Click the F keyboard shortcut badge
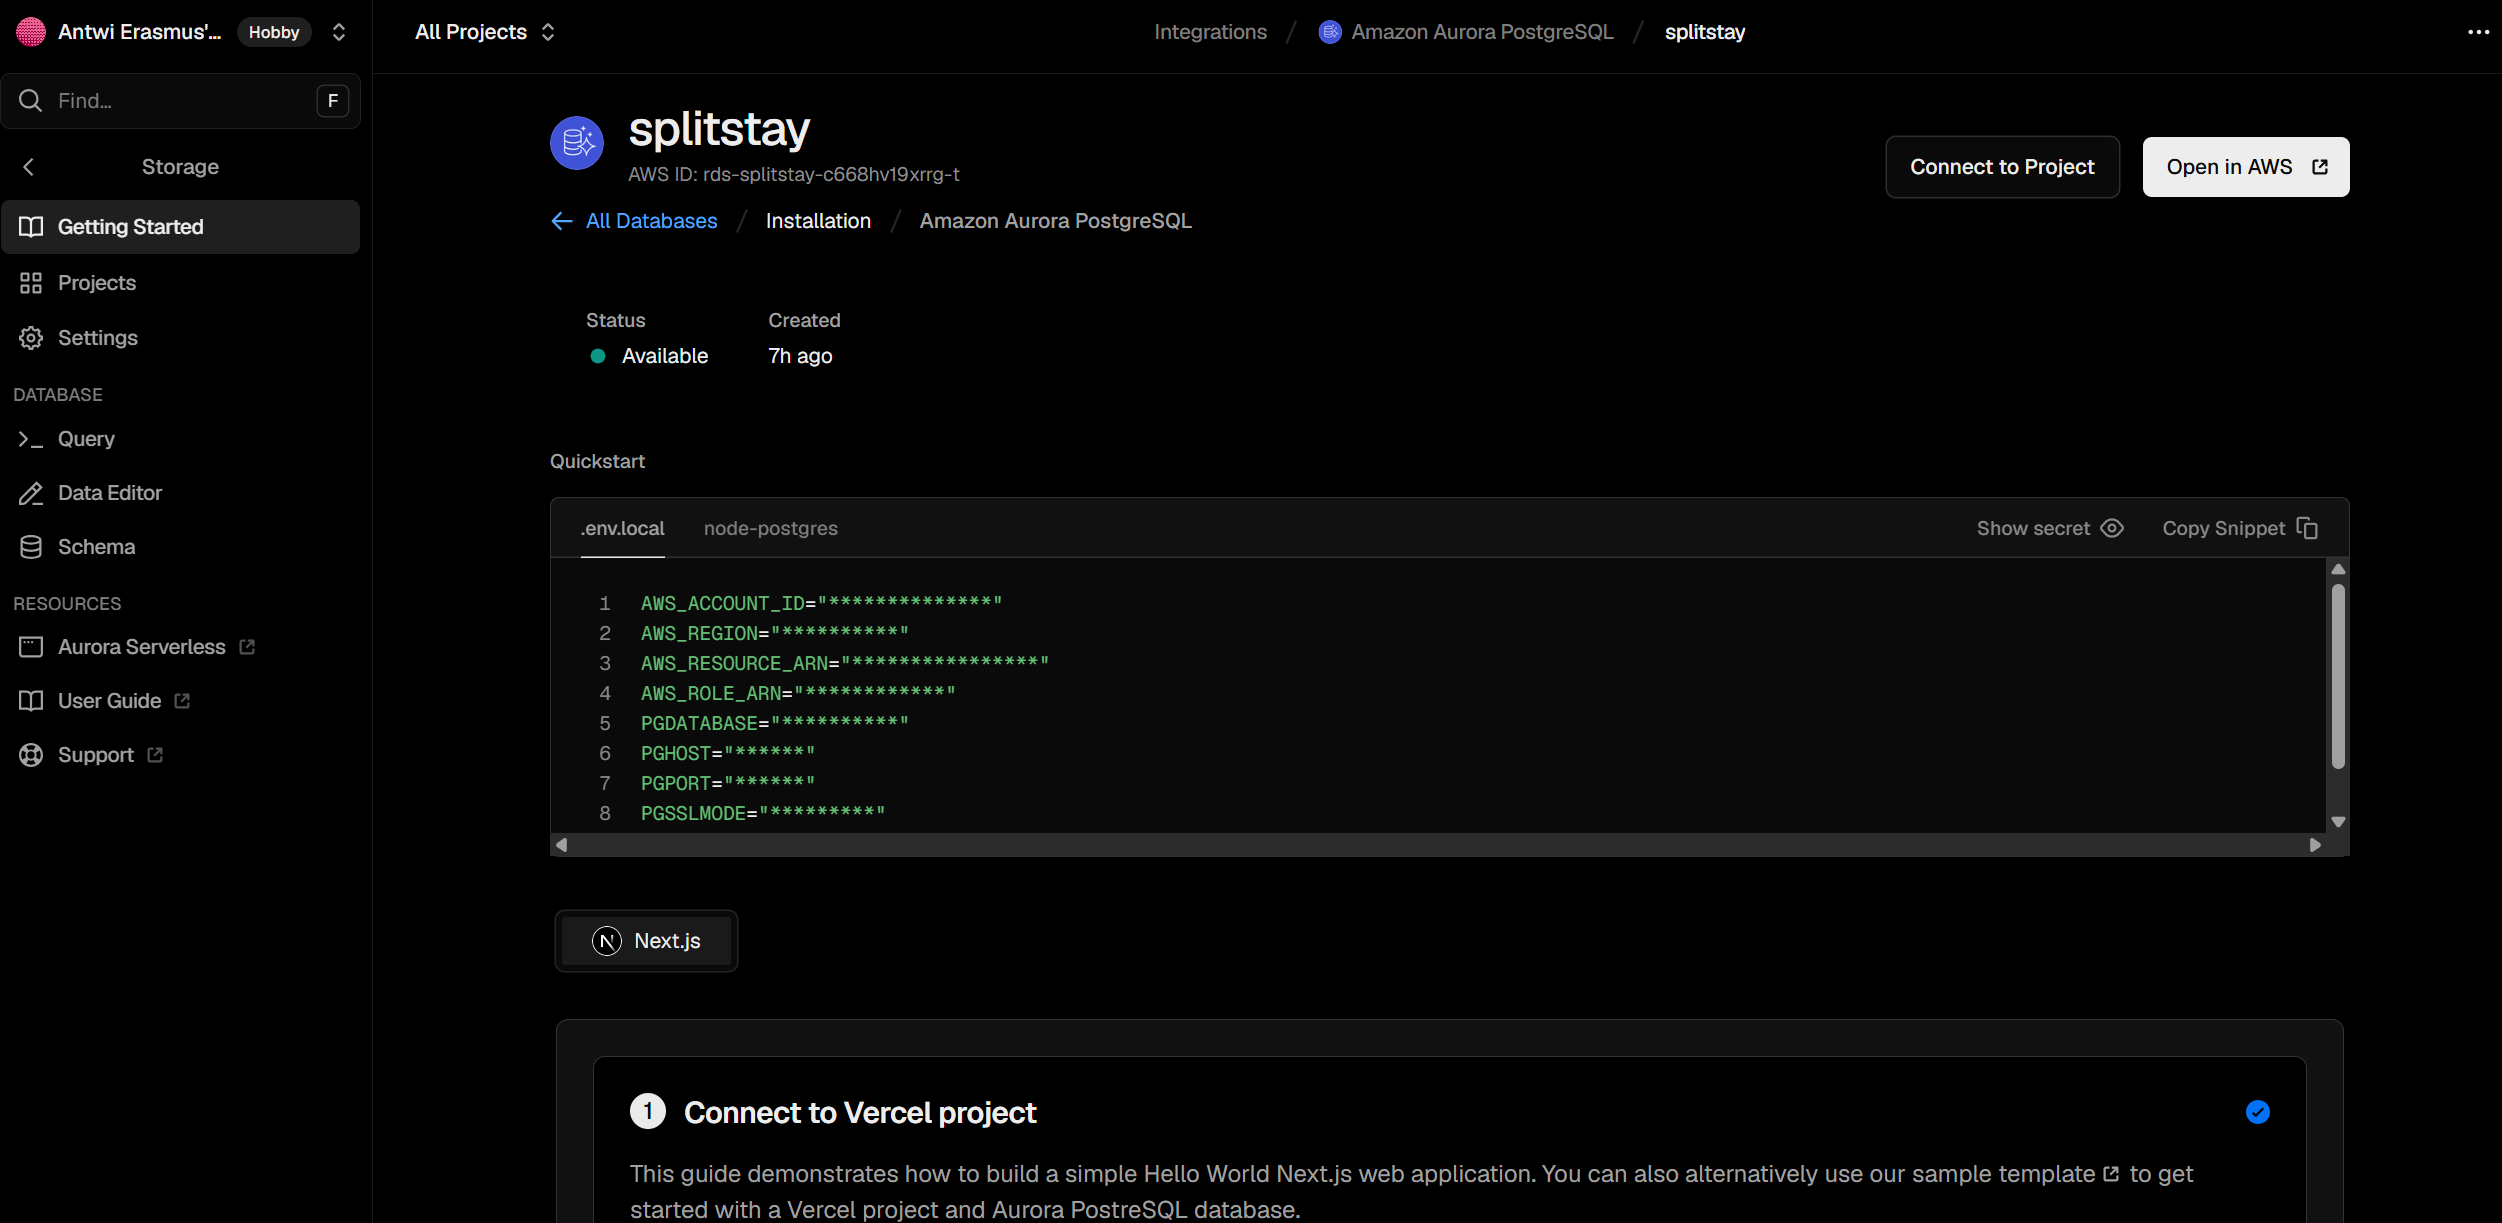The image size is (2502, 1223). tap(333, 101)
